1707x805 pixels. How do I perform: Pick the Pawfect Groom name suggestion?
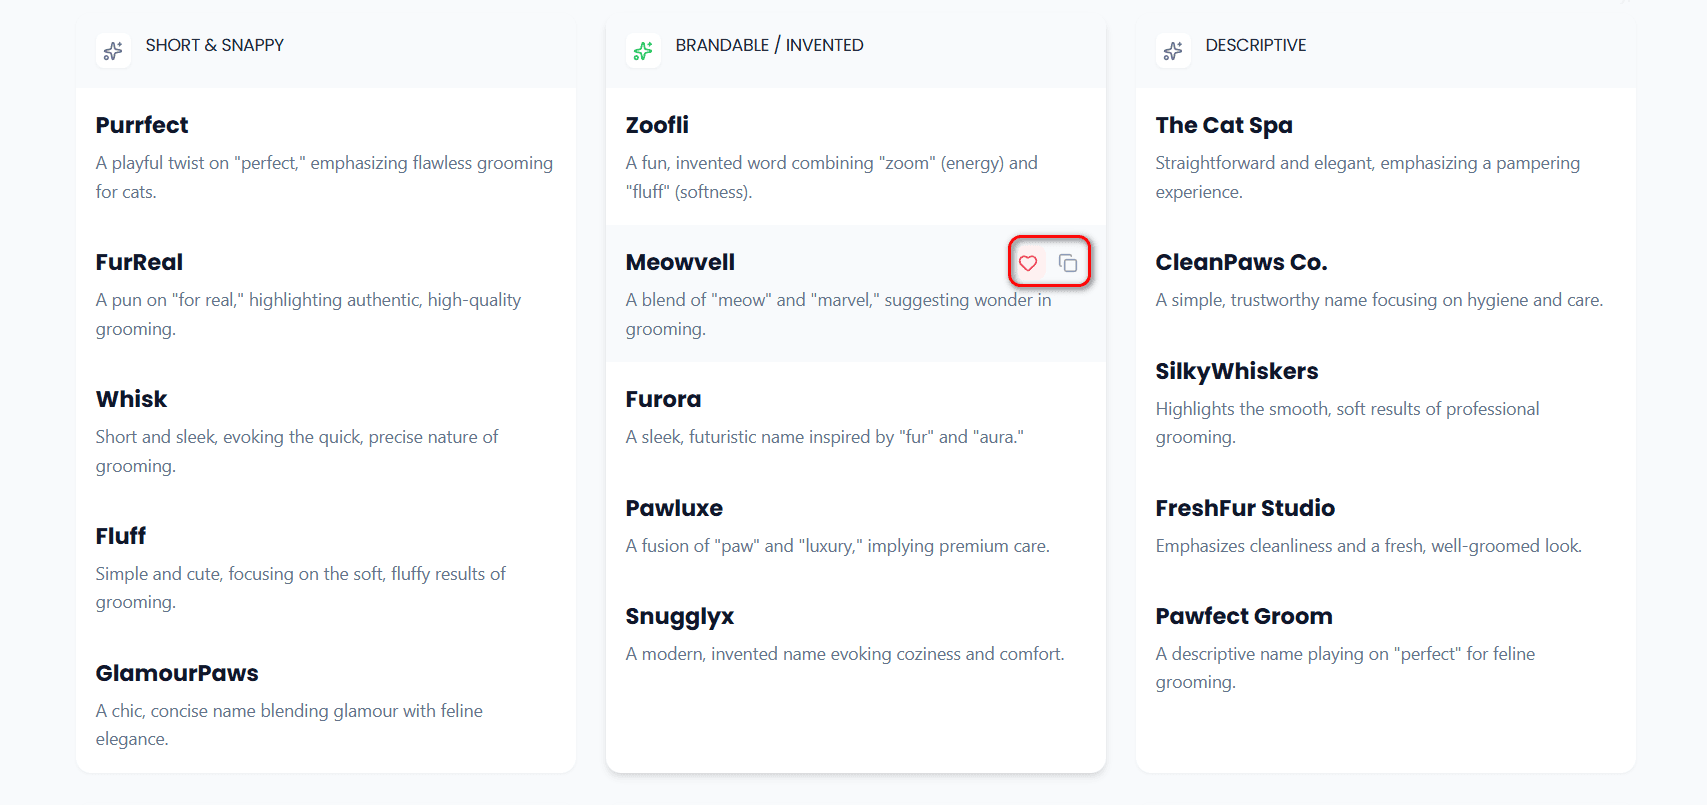click(1244, 617)
